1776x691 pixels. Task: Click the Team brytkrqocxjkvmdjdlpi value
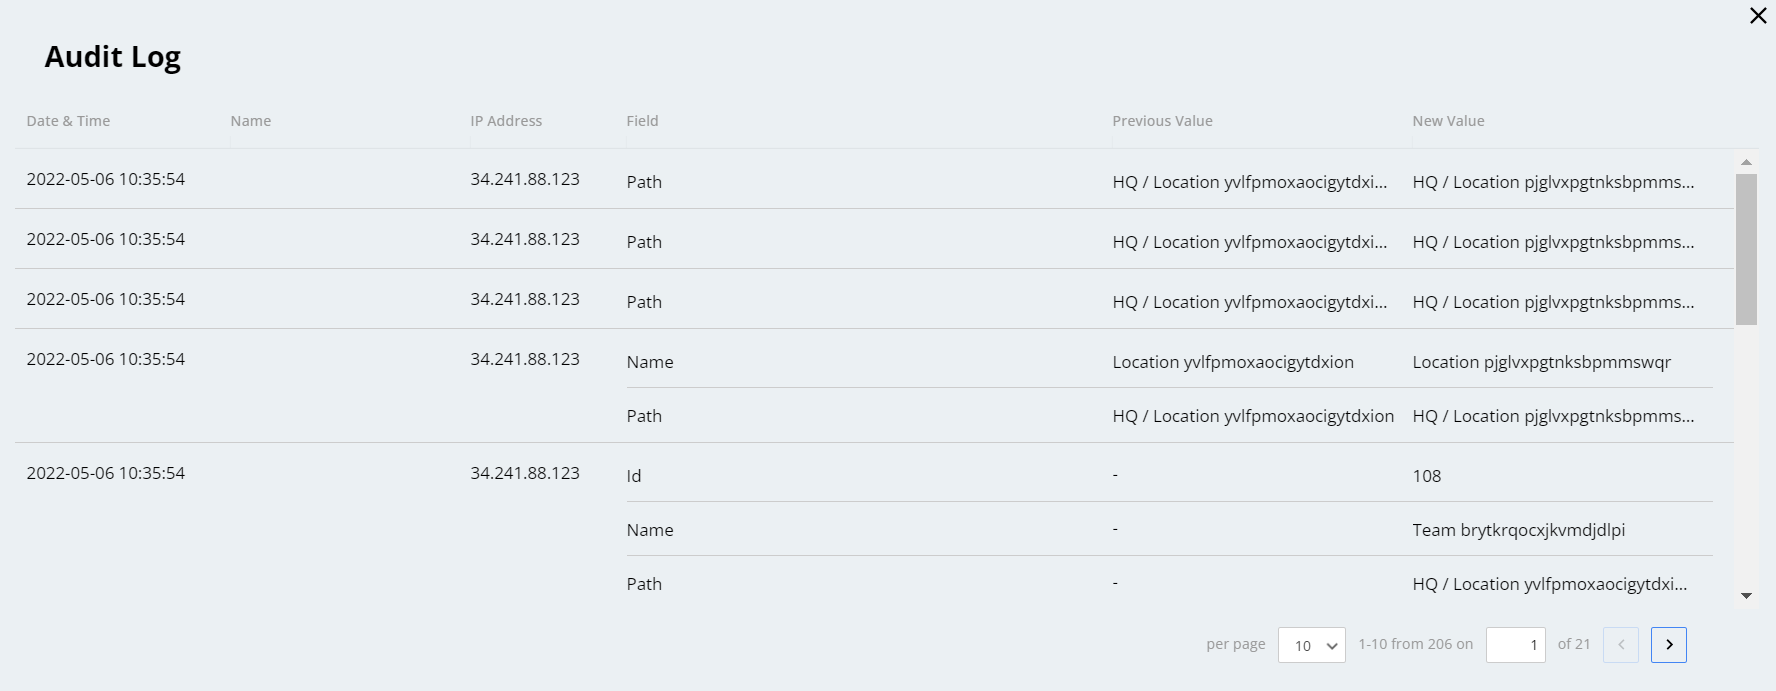pyautogui.click(x=1517, y=529)
